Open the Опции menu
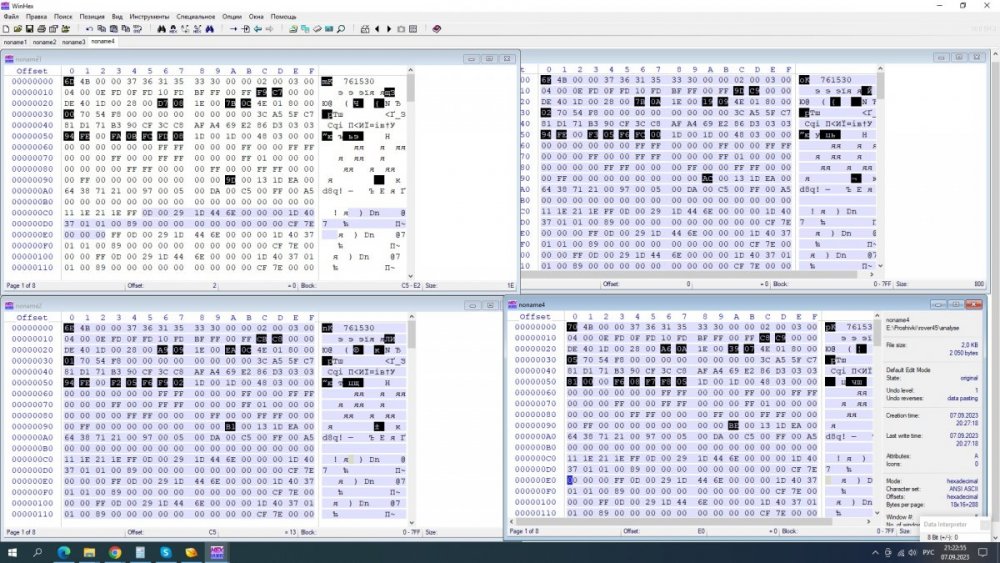Image resolution: width=1000 pixels, height=563 pixels. pyautogui.click(x=232, y=17)
